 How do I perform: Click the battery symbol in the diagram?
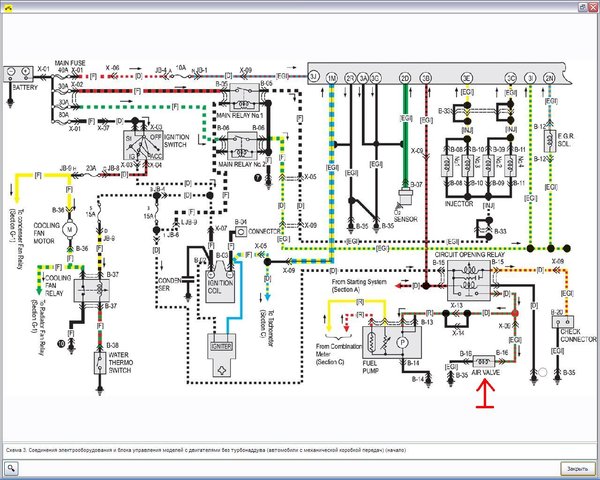coord(18,73)
